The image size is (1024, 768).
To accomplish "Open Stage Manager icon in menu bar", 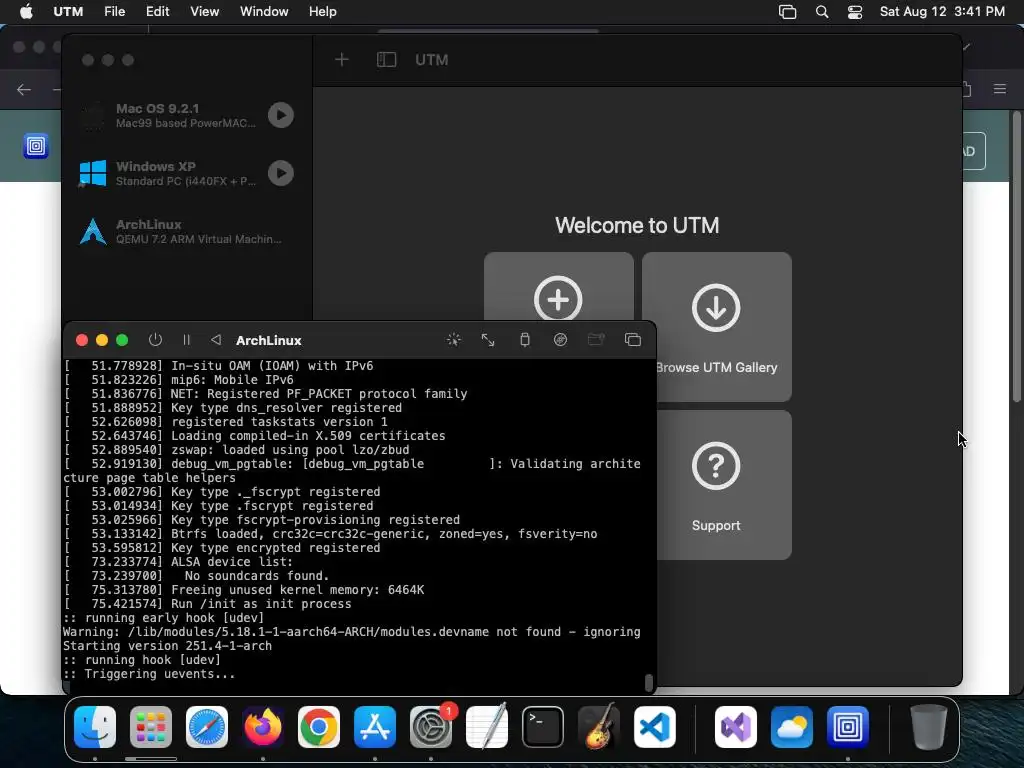I will [x=788, y=12].
